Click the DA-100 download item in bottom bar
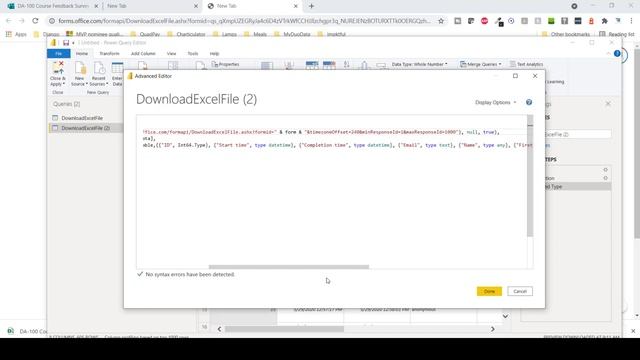Image resolution: width=640 pixels, height=360 pixels. click(x=28, y=331)
